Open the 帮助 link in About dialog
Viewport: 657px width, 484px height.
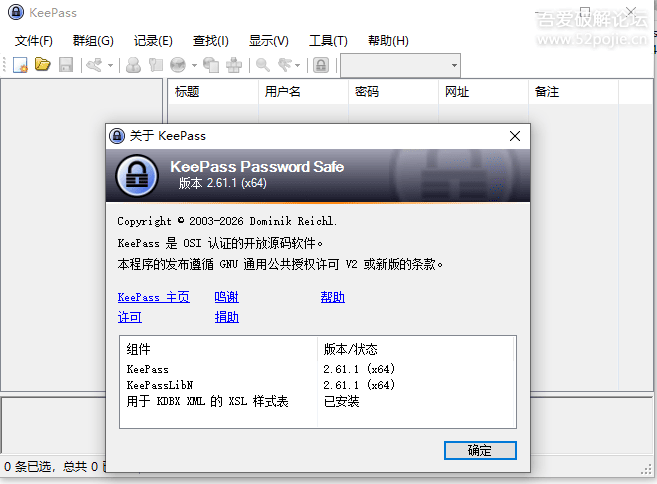pos(333,297)
